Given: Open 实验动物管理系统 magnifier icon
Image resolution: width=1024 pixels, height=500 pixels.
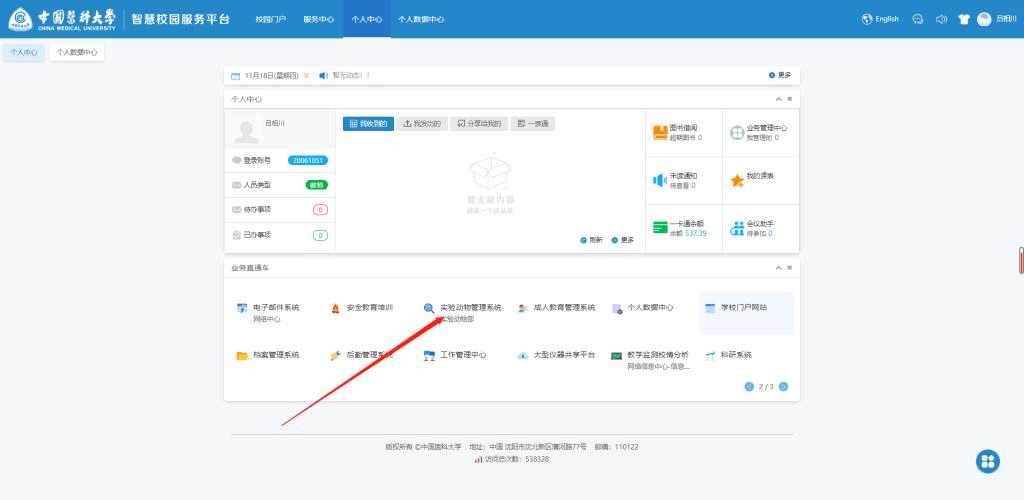Looking at the screenshot, I should (429, 309).
